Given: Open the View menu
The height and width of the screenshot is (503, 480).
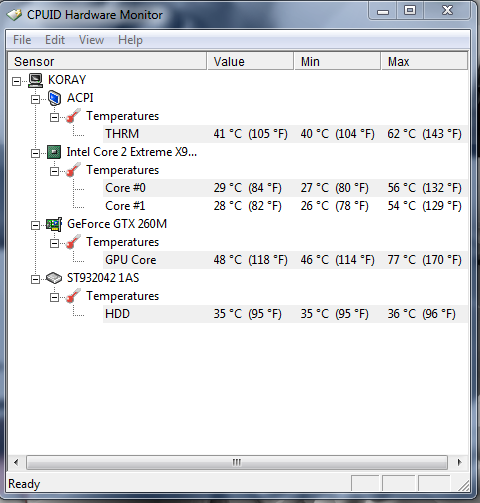Looking at the screenshot, I should pyautogui.click(x=91, y=40).
